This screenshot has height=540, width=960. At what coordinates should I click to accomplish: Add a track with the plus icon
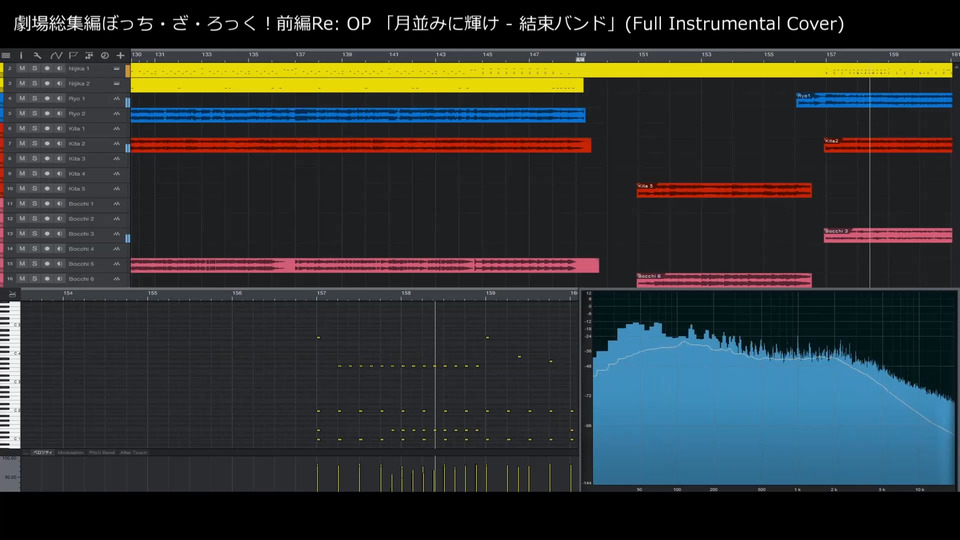click(x=121, y=55)
